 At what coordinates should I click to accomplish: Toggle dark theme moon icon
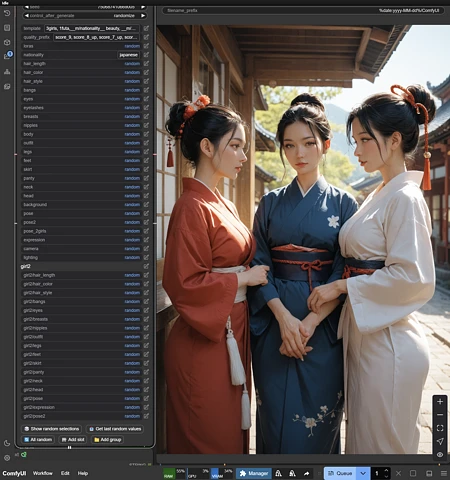[7, 443]
